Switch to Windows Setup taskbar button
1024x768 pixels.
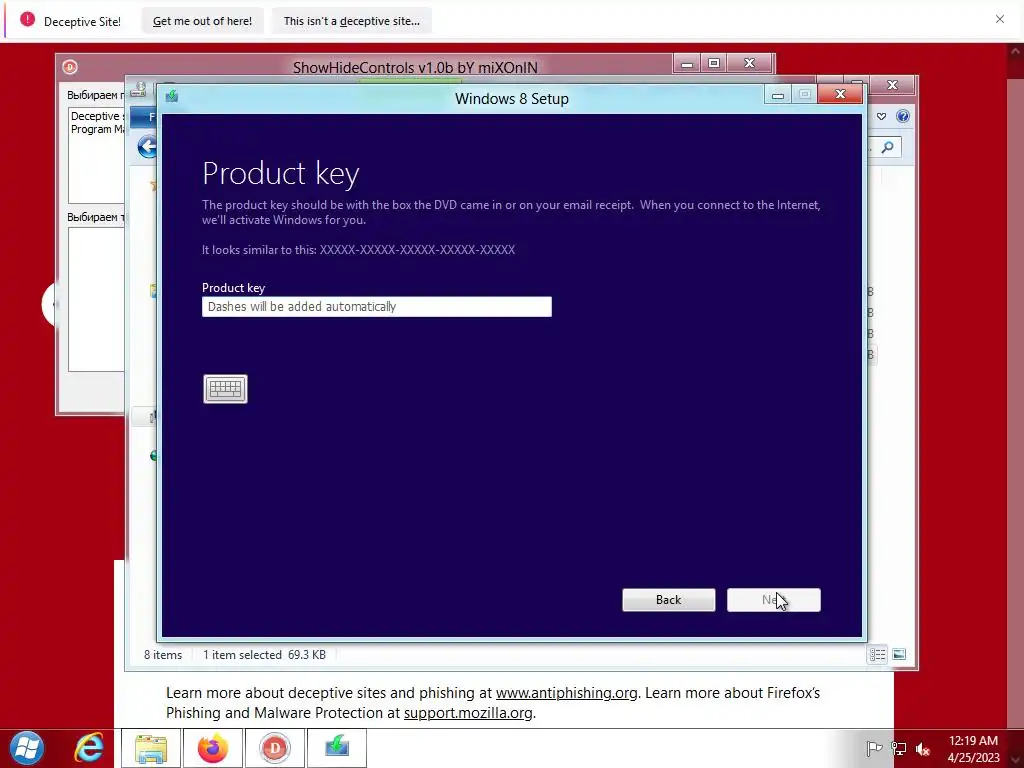(x=336, y=748)
